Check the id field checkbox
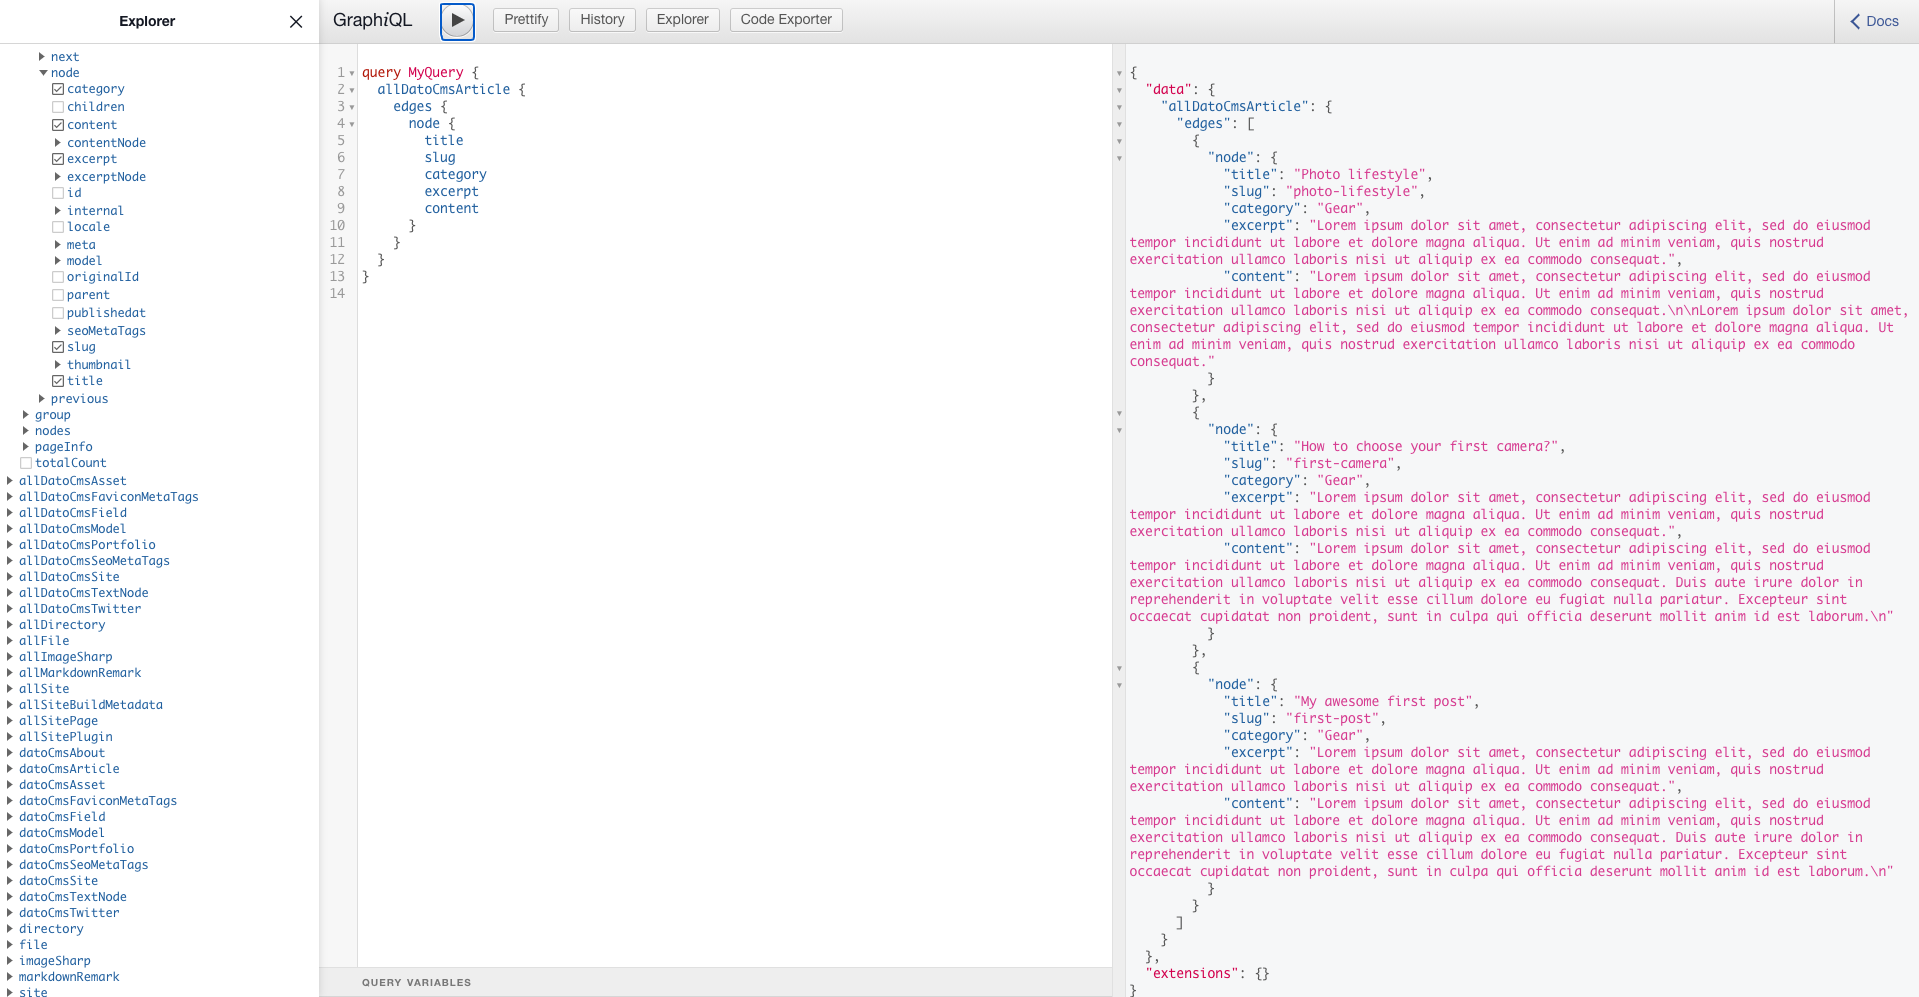The image size is (1919, 997). [x=58, y=193]
